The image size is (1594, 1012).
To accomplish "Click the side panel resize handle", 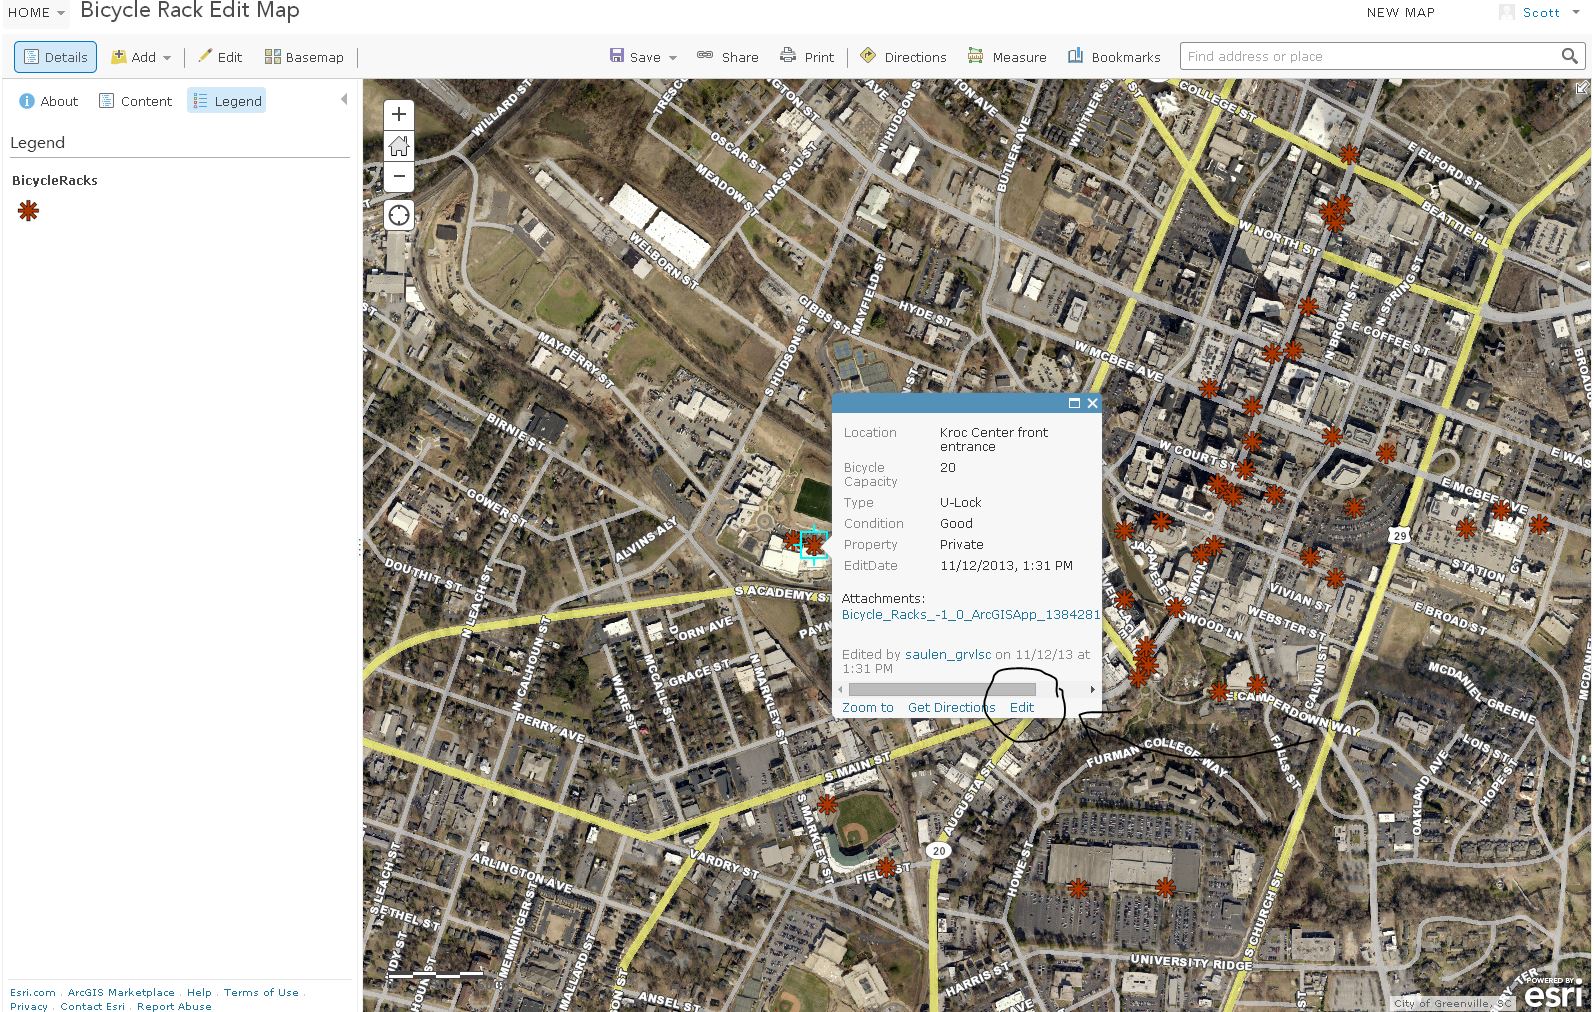I will pos(359,547).
